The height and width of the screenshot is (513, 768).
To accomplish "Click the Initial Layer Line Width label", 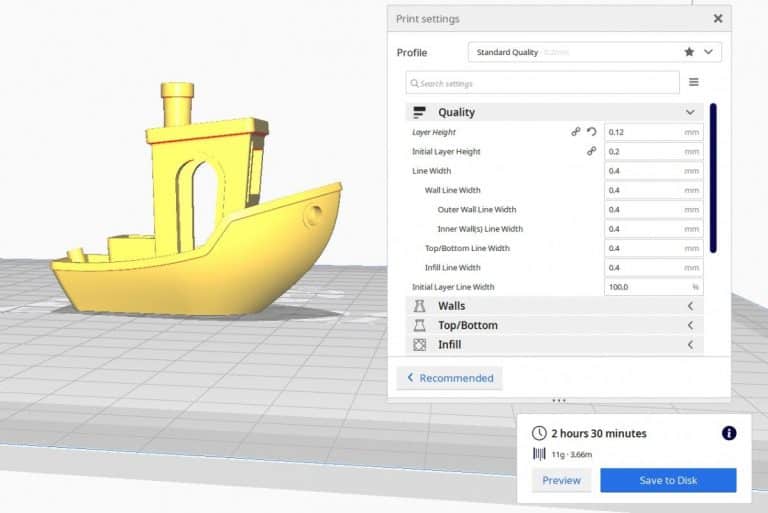I will click(453, 287).
